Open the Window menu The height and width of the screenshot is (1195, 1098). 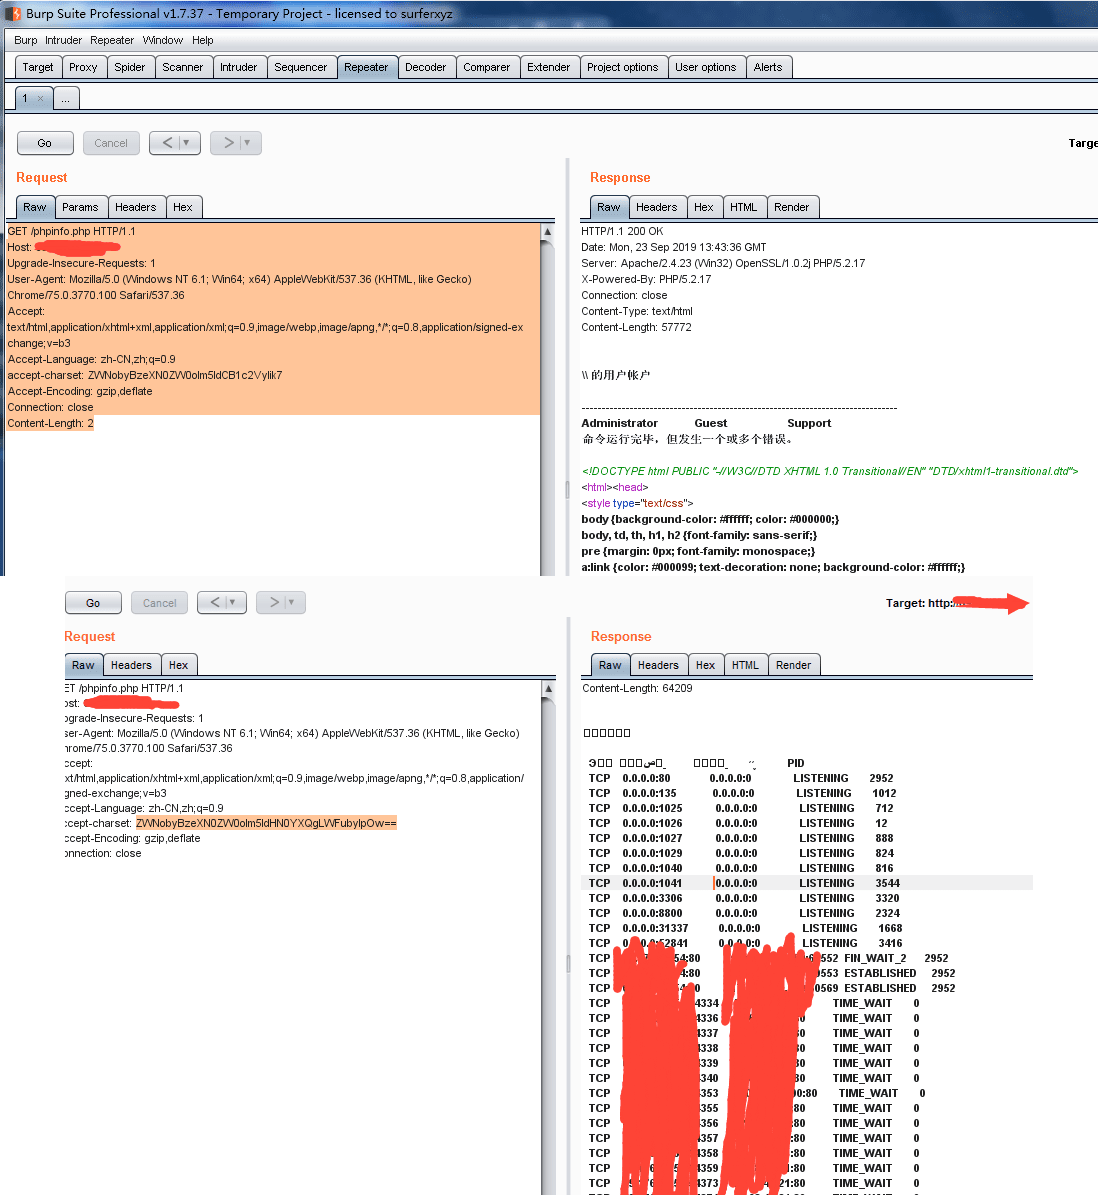162,41
